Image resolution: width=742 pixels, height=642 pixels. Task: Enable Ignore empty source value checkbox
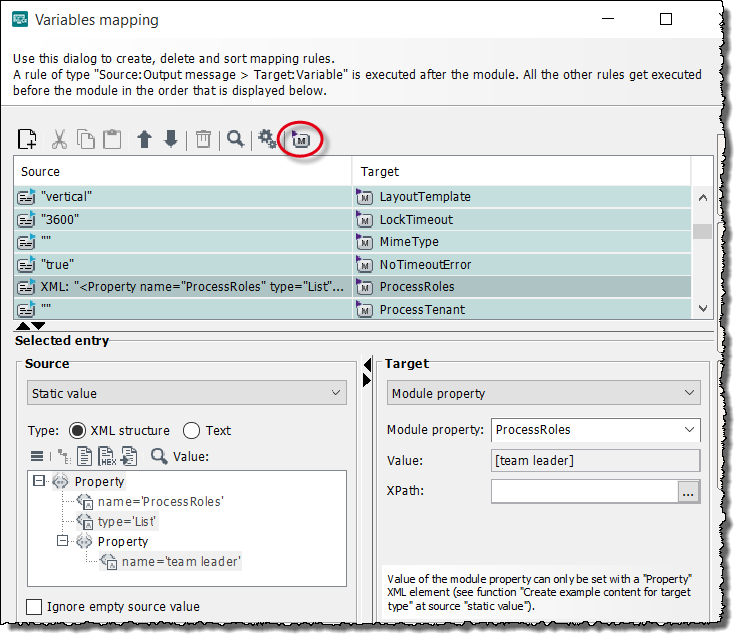(35, 607)
